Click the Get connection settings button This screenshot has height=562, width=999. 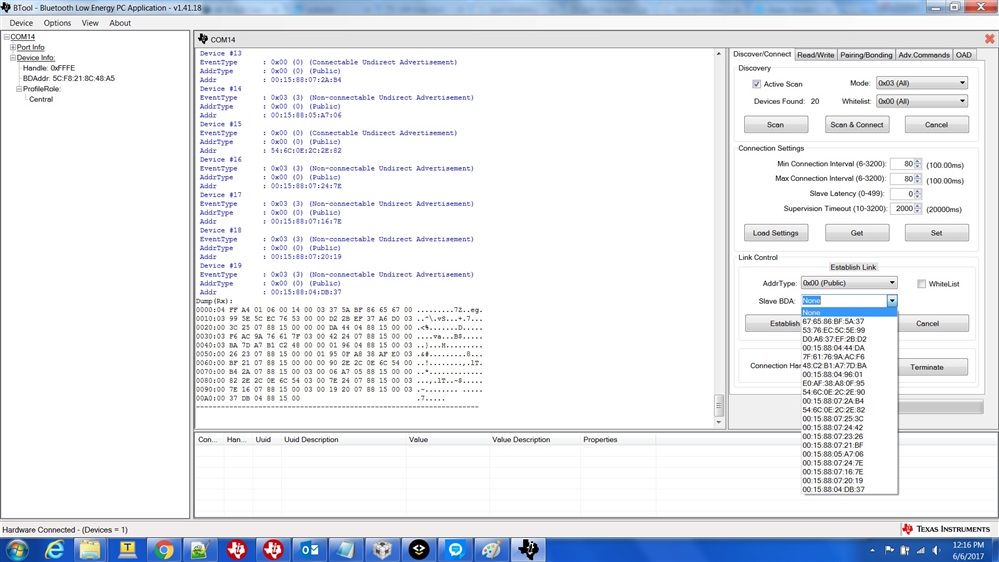pyautogui.click(x=856, y=233)
